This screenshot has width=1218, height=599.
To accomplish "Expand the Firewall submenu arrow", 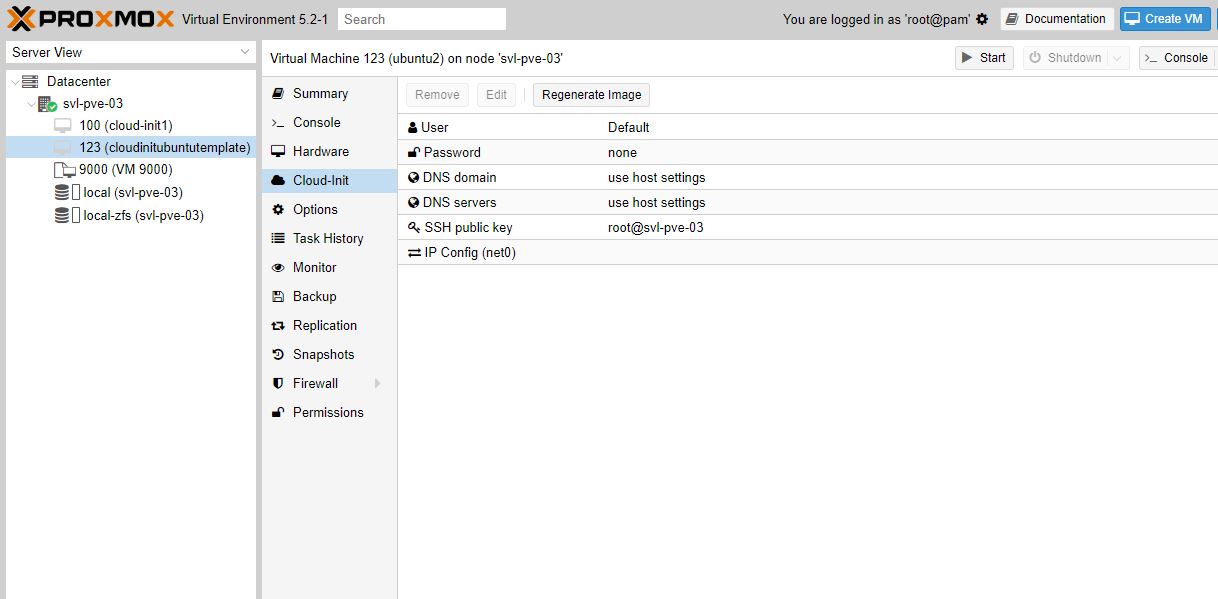I will (x=377, y=384).
